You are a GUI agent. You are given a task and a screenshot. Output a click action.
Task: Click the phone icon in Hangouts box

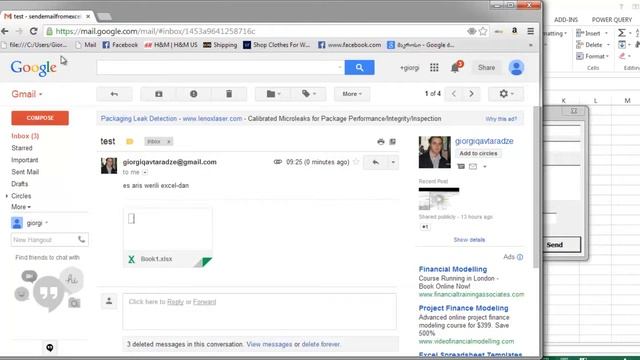82,240
